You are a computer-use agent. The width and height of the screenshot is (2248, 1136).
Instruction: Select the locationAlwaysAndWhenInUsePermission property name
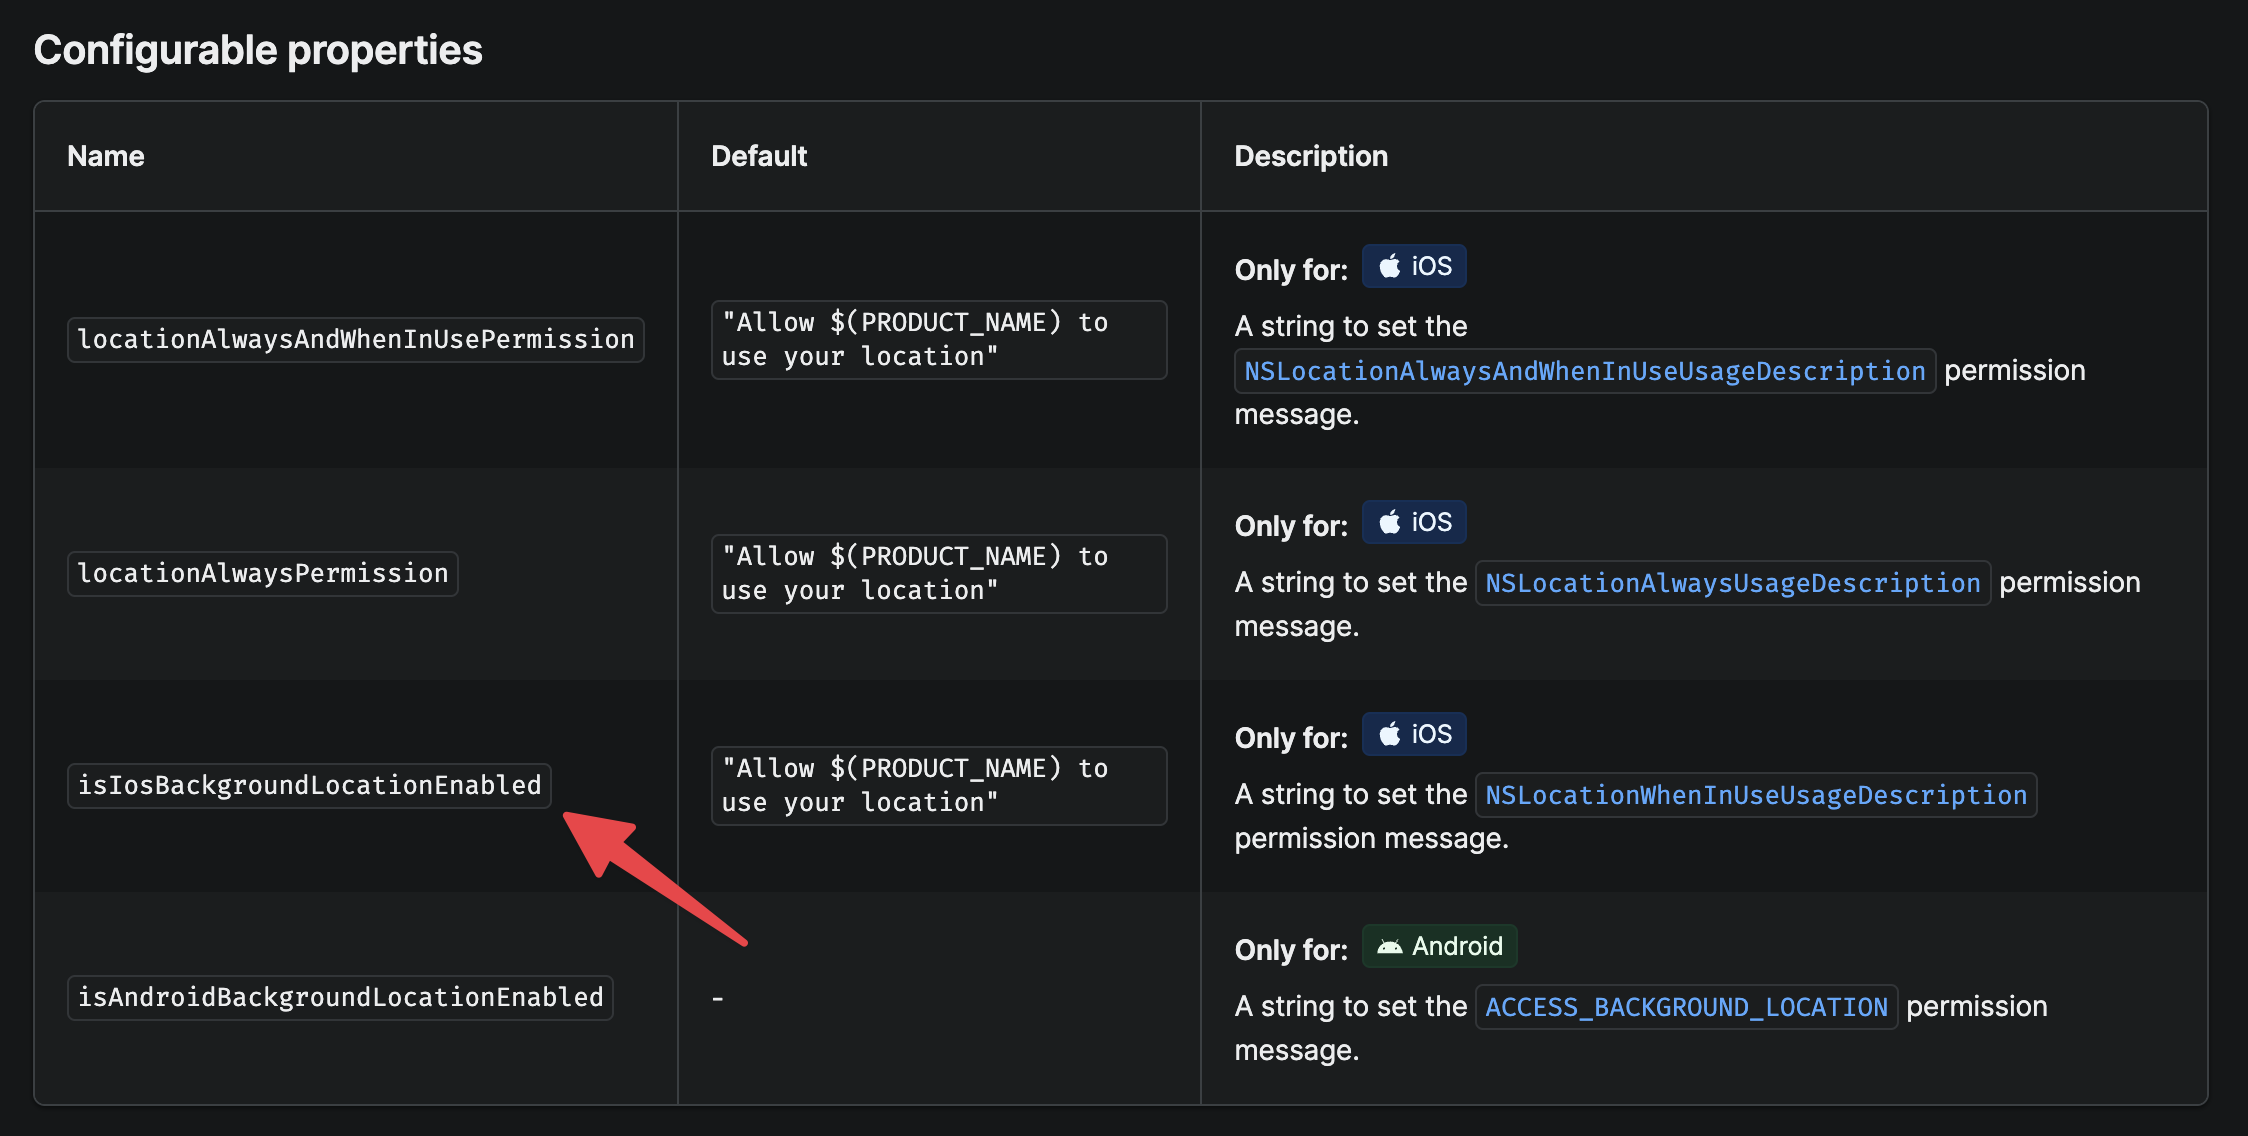coord(355,339)
